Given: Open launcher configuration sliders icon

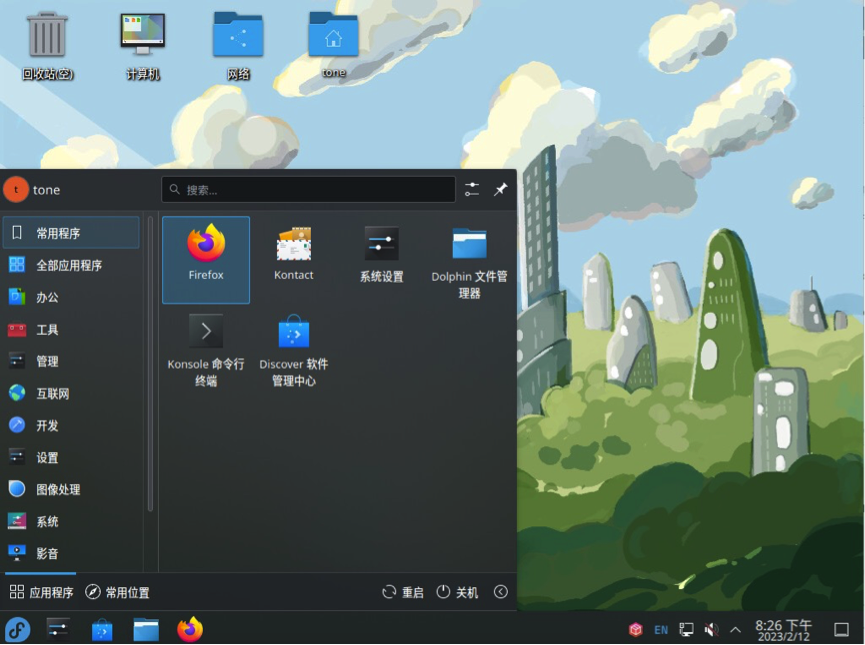Looking at the screenshot, I should [472, 190].
